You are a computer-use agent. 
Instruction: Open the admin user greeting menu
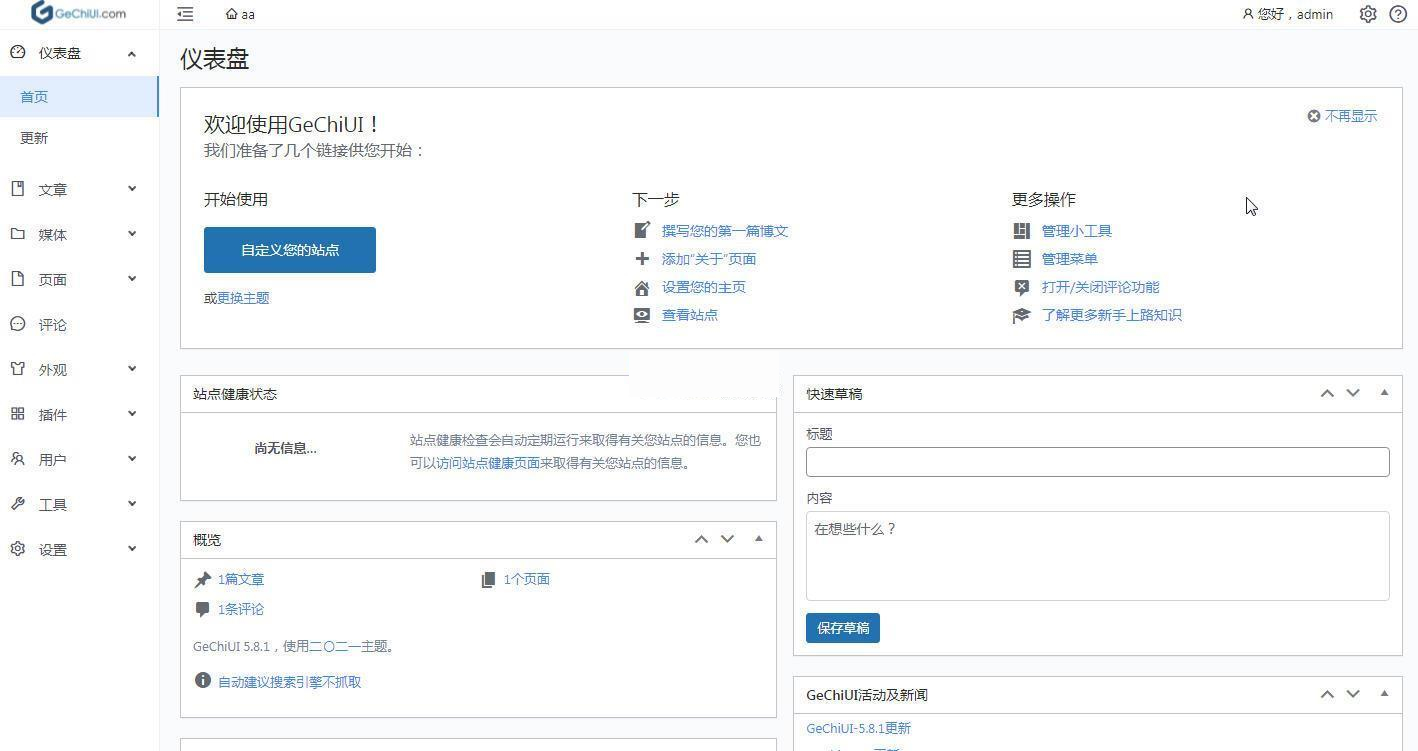click(x=1287, y=14)
